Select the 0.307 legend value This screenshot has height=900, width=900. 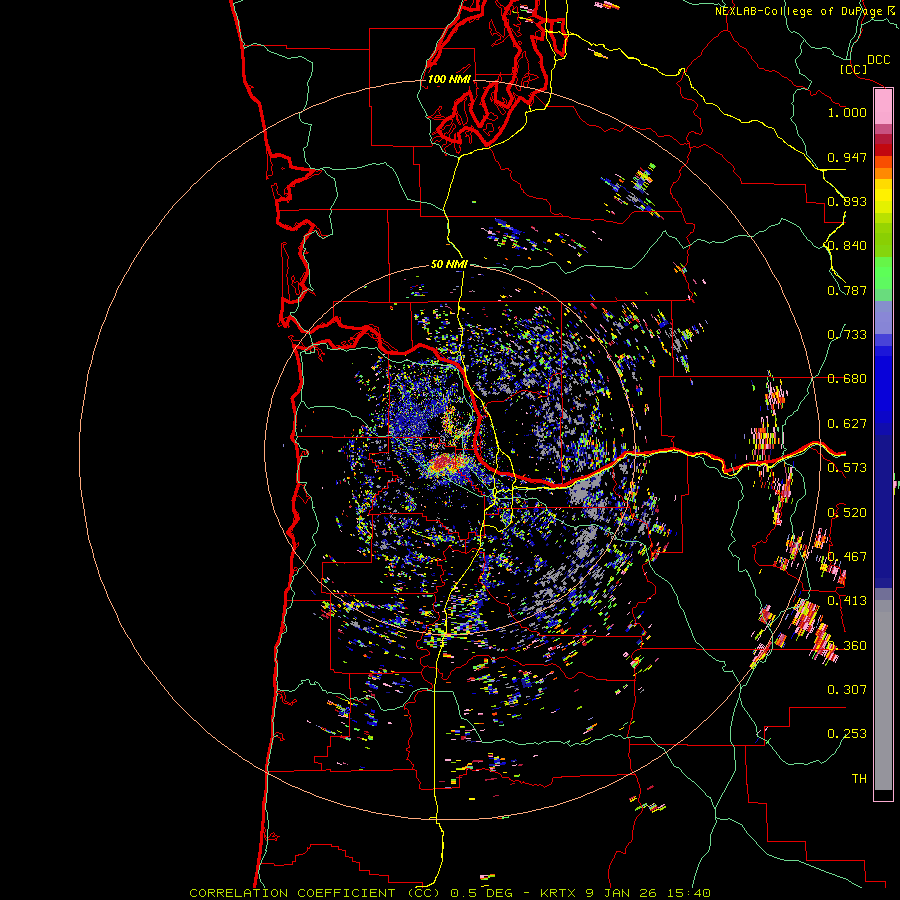[847, 690]
